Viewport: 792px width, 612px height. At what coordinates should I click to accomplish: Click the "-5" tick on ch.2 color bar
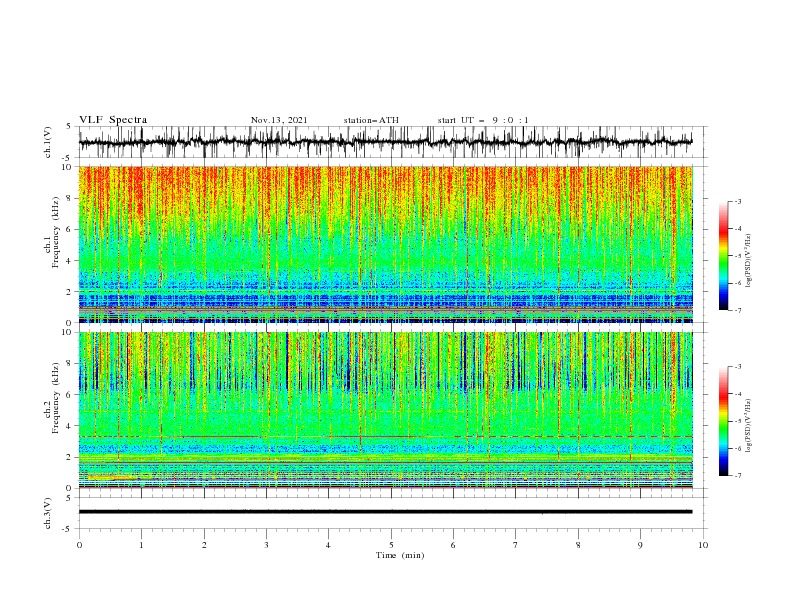[737, 421]
